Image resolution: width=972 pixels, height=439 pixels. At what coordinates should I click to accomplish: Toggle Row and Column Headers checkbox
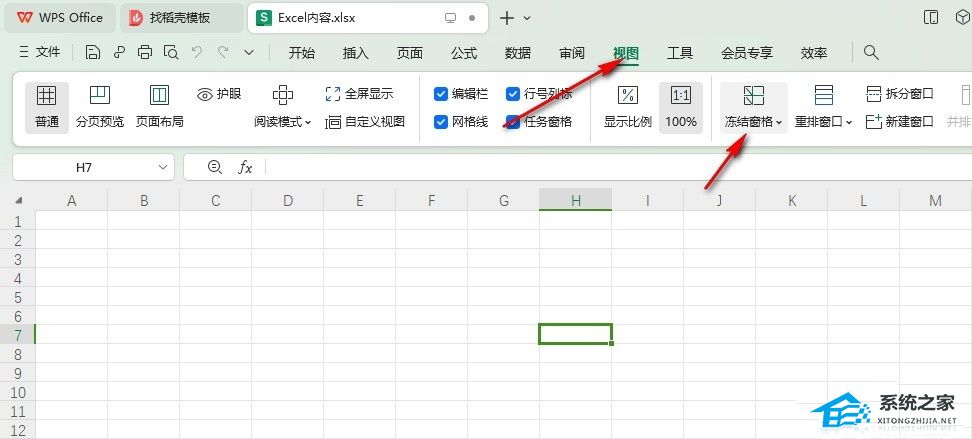pos(513,94)
